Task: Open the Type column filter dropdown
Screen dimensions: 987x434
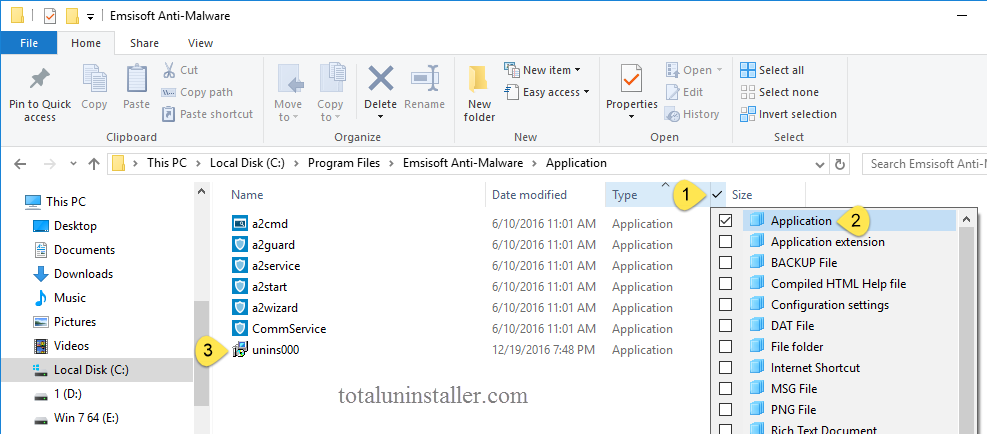Action: [x=718, y=195]
